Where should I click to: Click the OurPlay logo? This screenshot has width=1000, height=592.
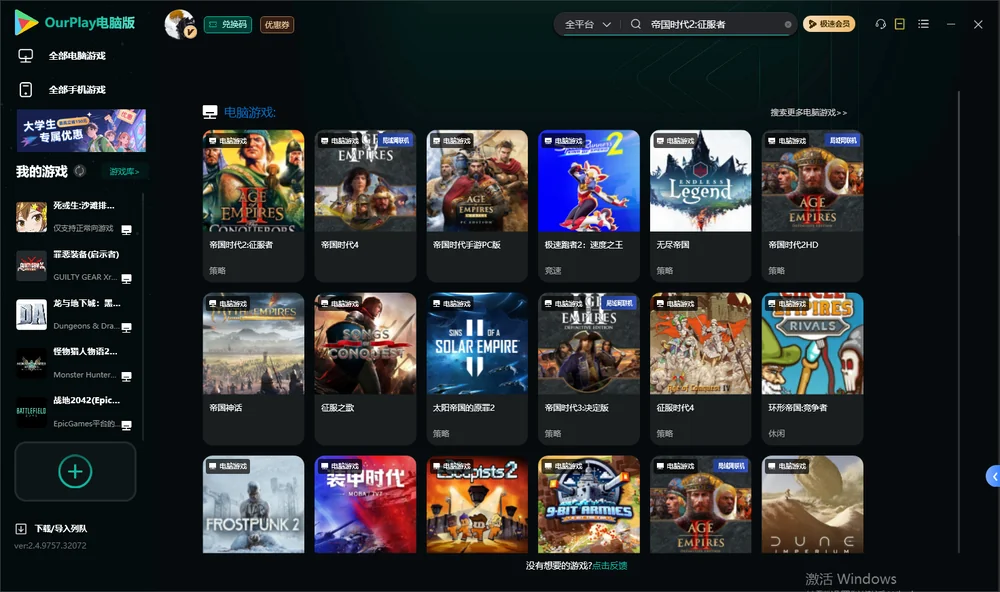click(75, 23)
